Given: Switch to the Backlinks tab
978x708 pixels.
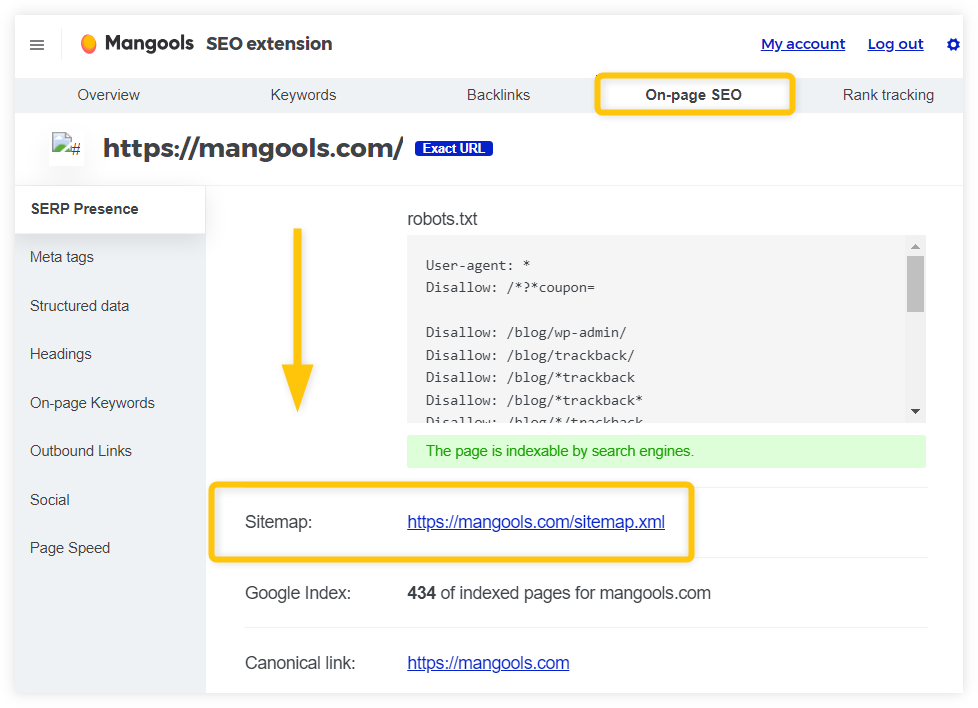Looking at the screenshot, I should 498,95.
